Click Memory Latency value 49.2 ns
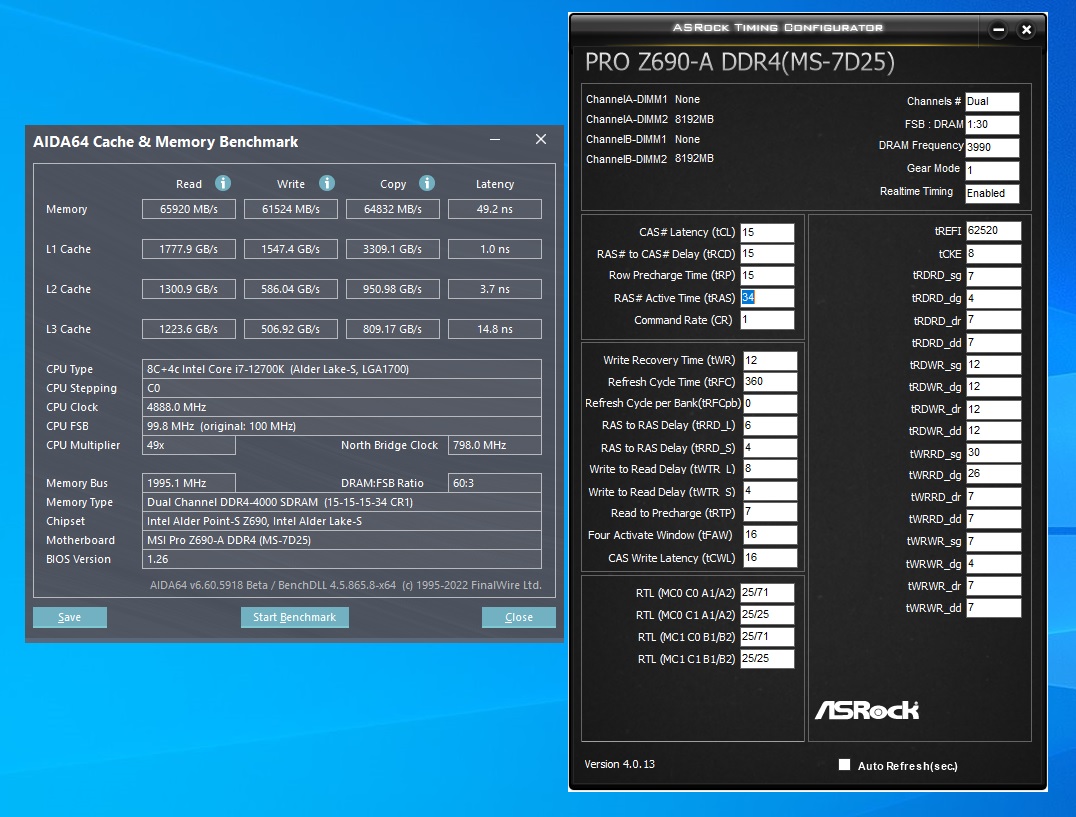This screenshot has width=1076, height=817. (x=495, y=209)
